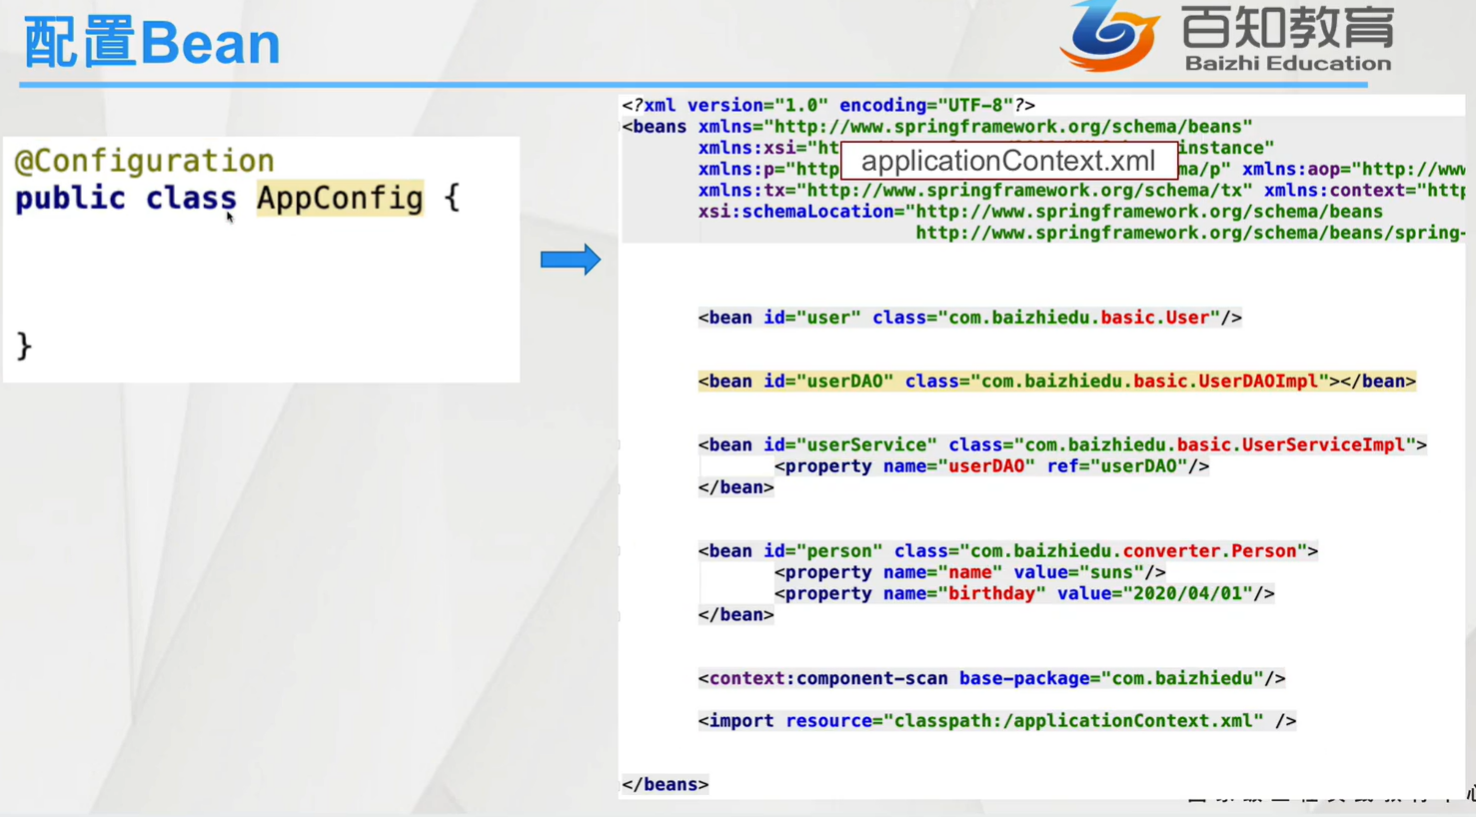
Task: Click the xsi:schemaLocation line
Action: (x=1040, y=212)
